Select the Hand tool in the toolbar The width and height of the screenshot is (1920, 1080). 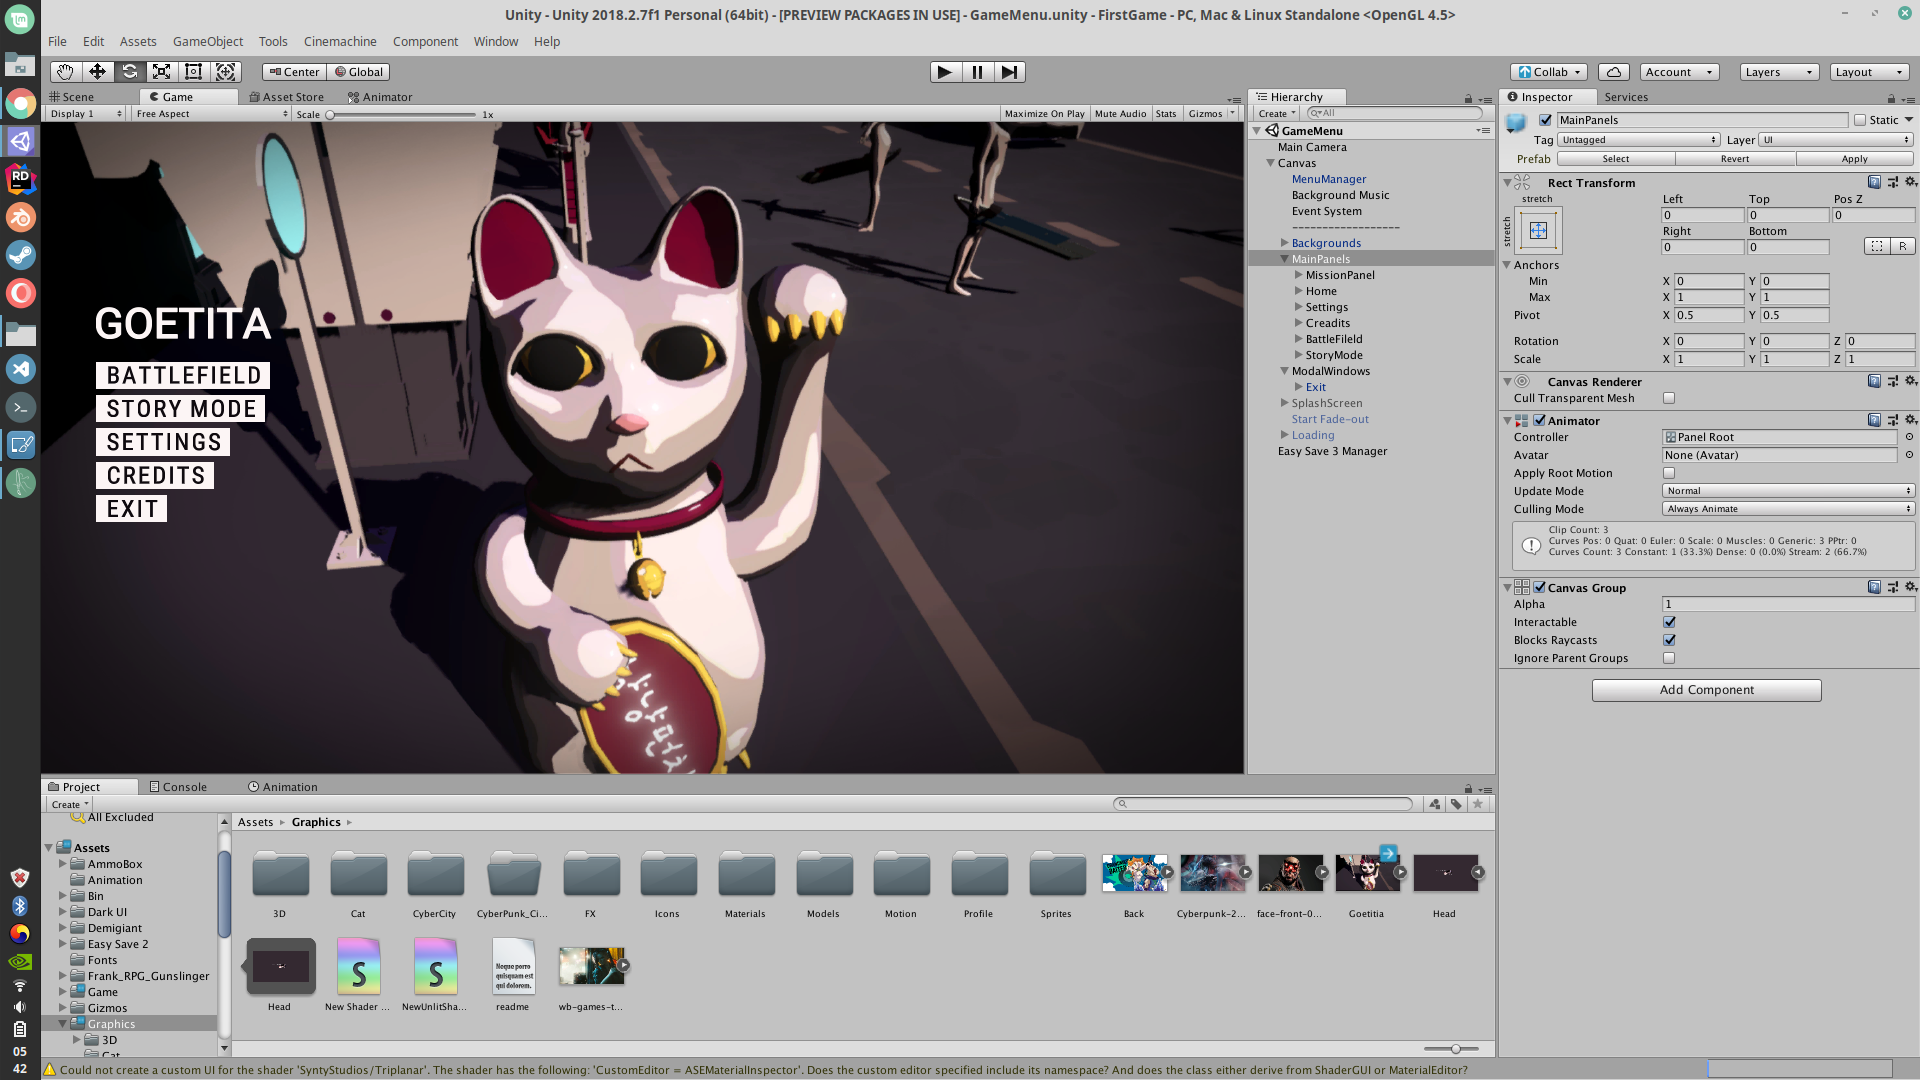[x=65, y=72]
